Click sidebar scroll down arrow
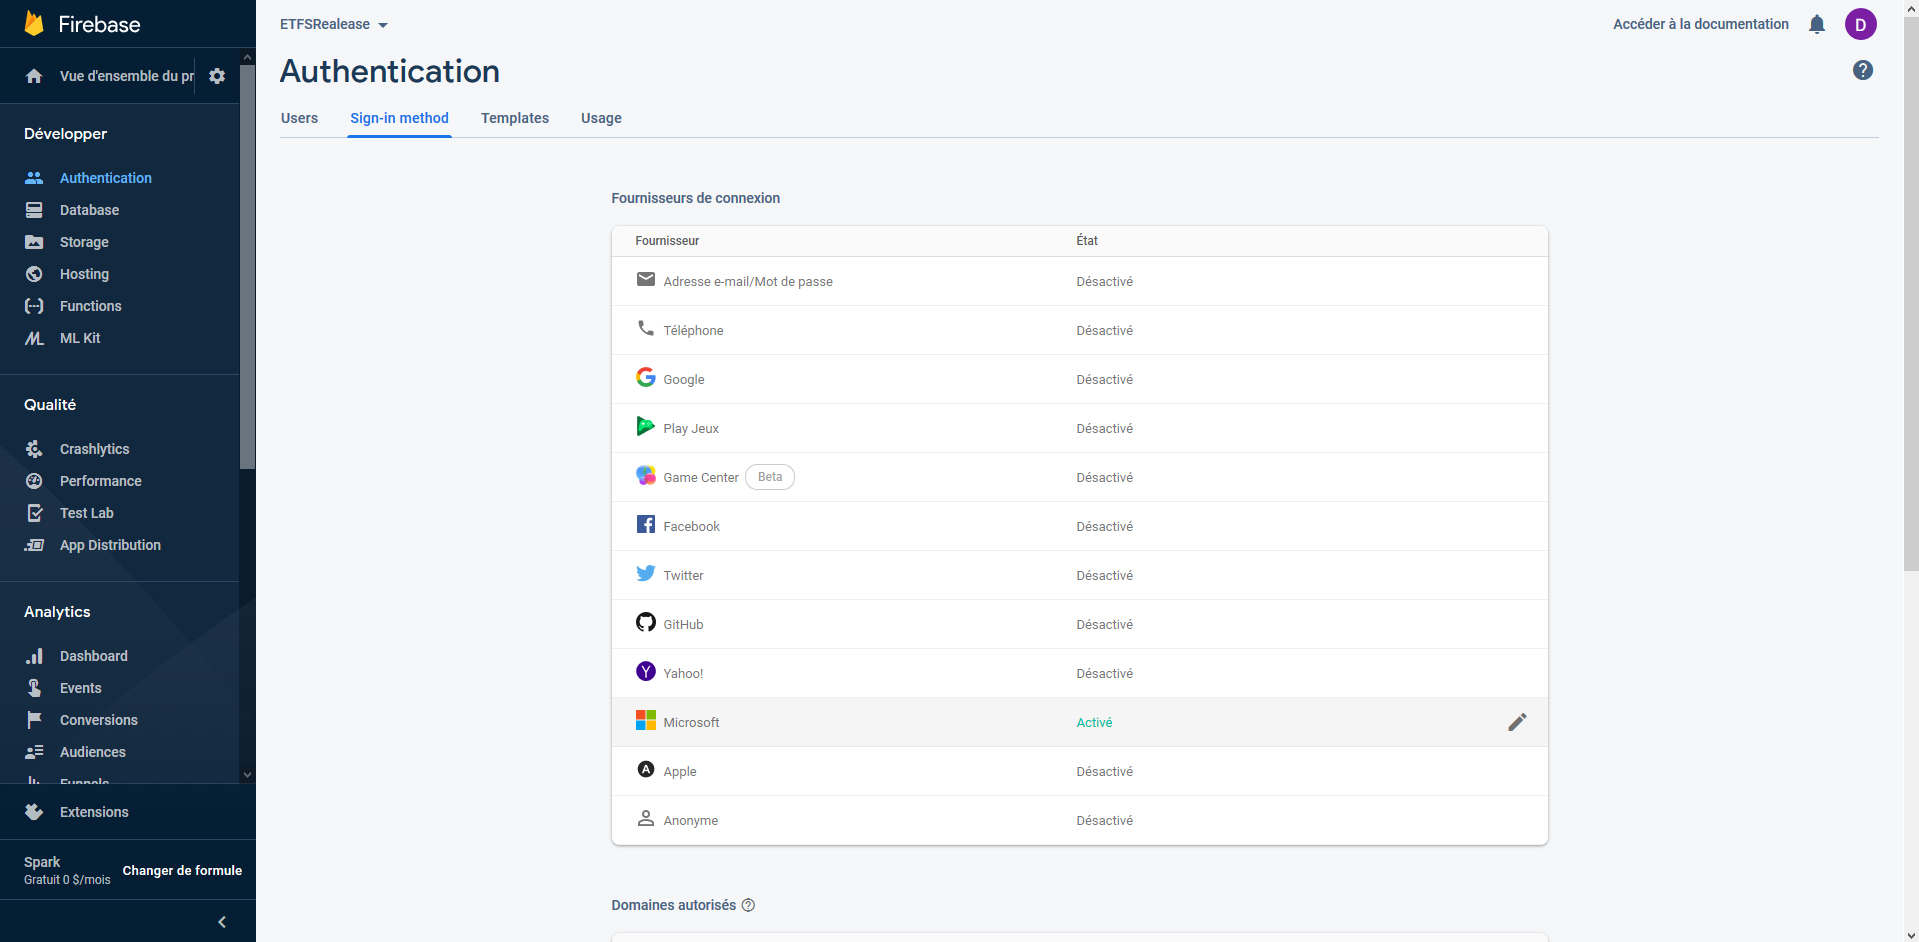This screenshot has height=942, width=1919. (x=247, y=775)
